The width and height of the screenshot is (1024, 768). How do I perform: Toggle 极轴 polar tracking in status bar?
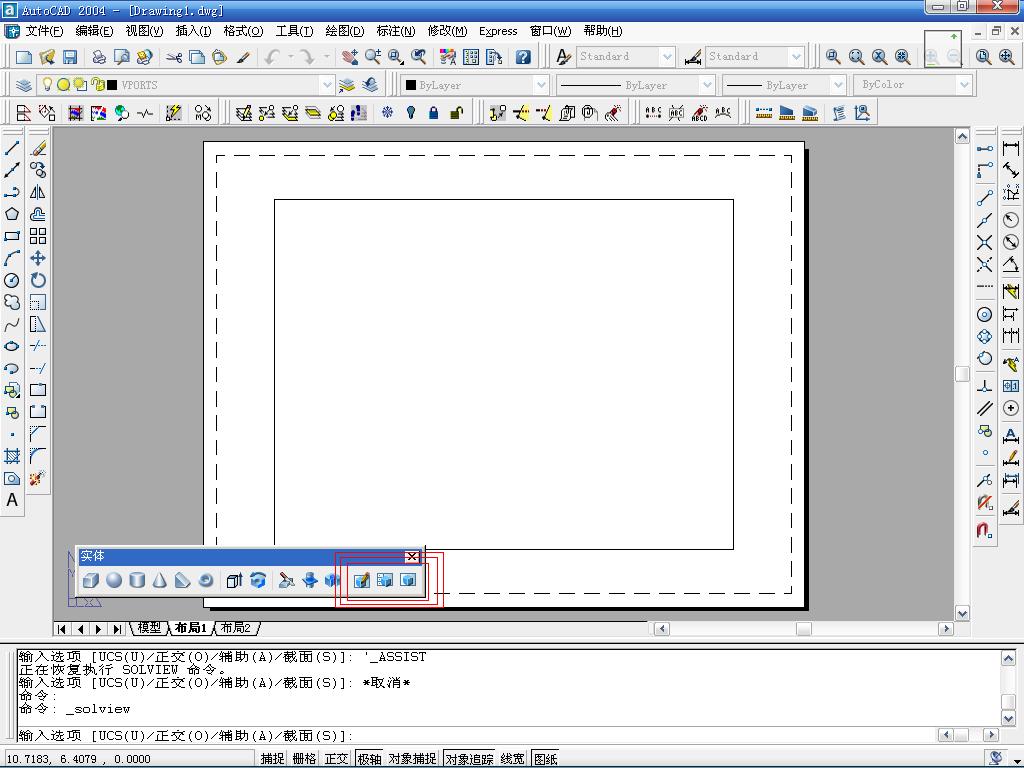point(369,758)
